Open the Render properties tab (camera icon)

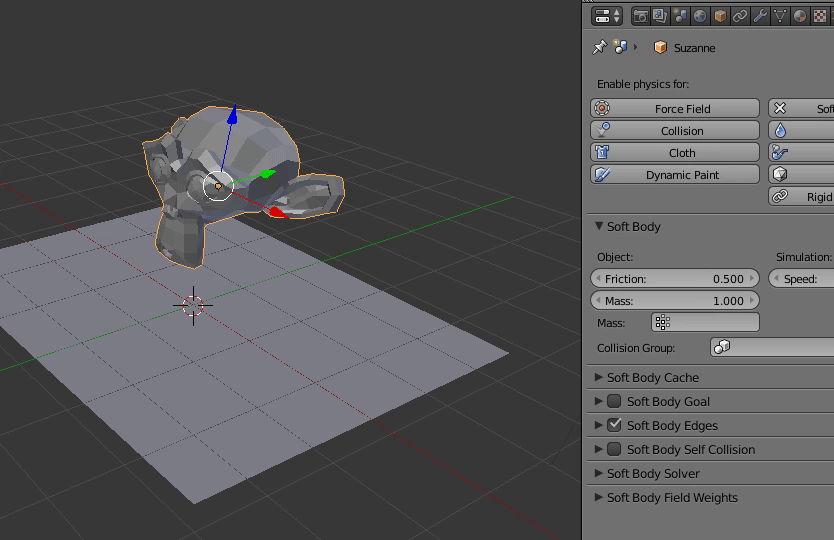[640, 16]
